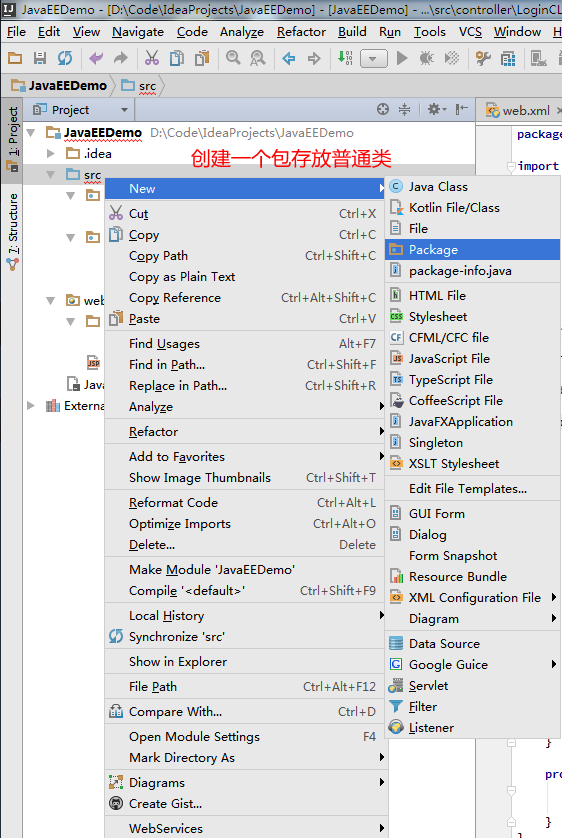This screenshot has height=838, width=562.
Task: Click the Undo toolbar arrow
Action: coord(96,58)
